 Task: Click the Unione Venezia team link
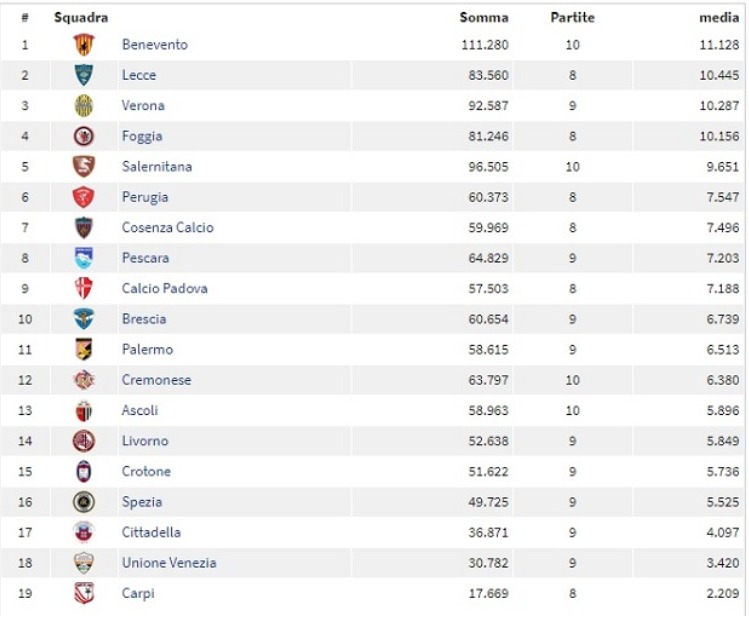(x=169, y=563)
